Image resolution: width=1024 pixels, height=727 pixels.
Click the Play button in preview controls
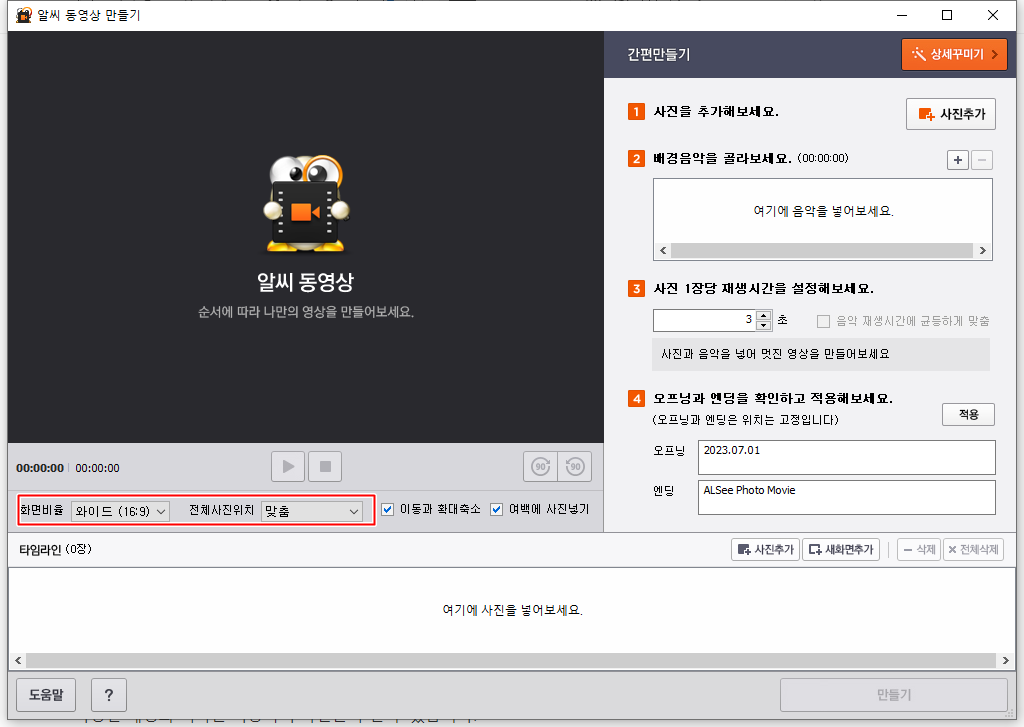288,466
